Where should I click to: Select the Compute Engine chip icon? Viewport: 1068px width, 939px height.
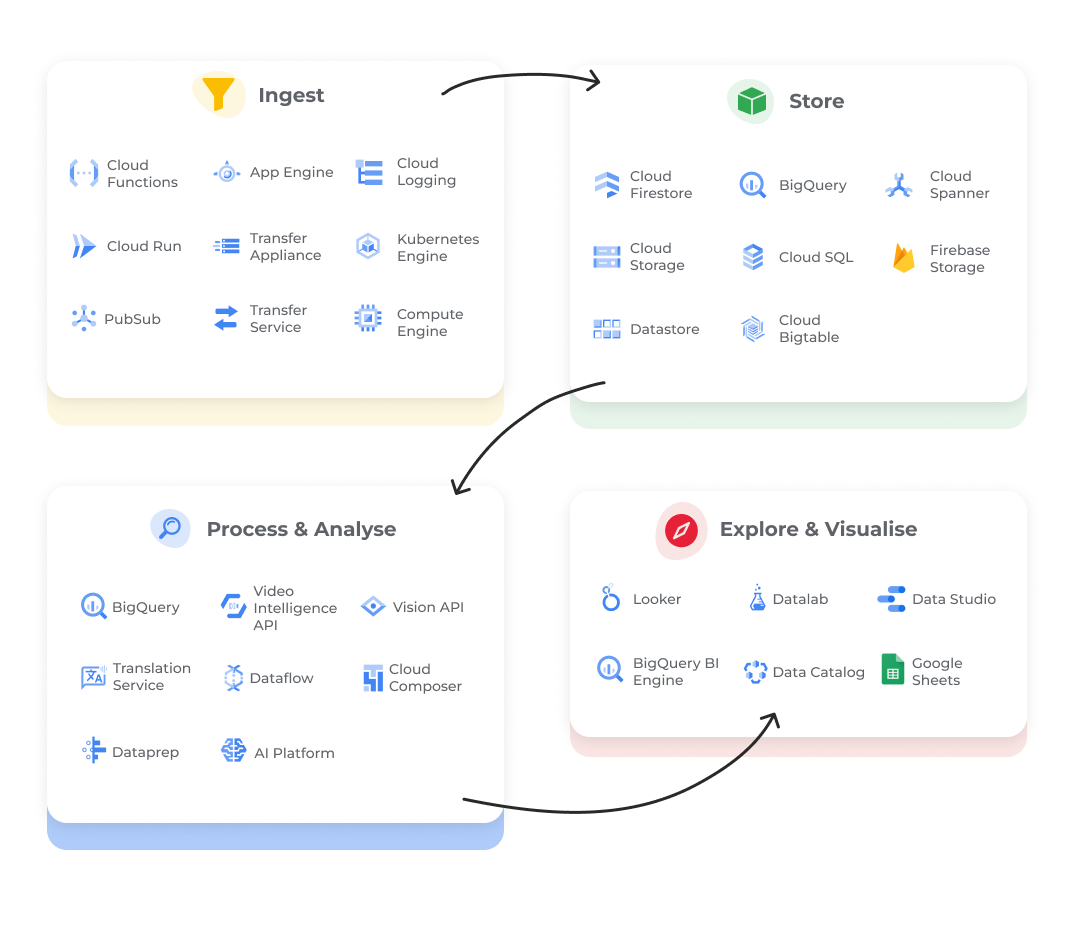pyautogui.click(x=368, y=318)
